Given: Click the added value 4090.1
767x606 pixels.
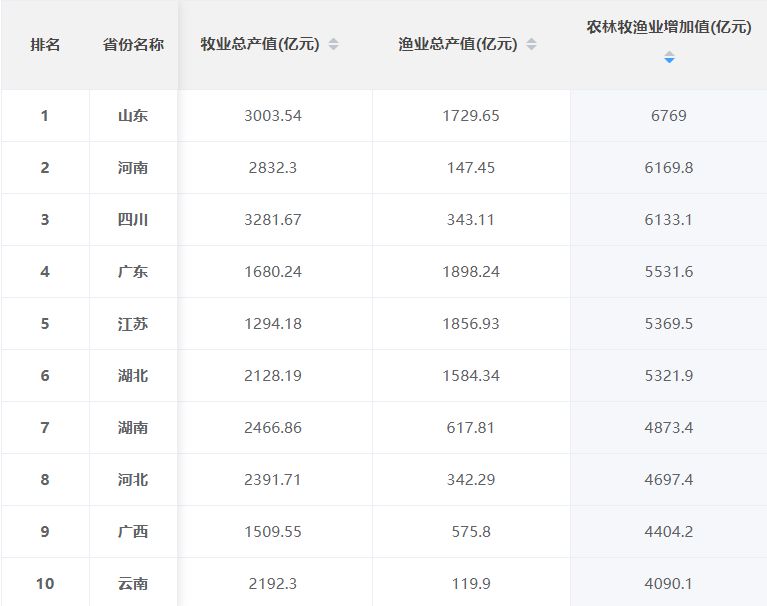Looking at the screenshot, I should [669, 584].
